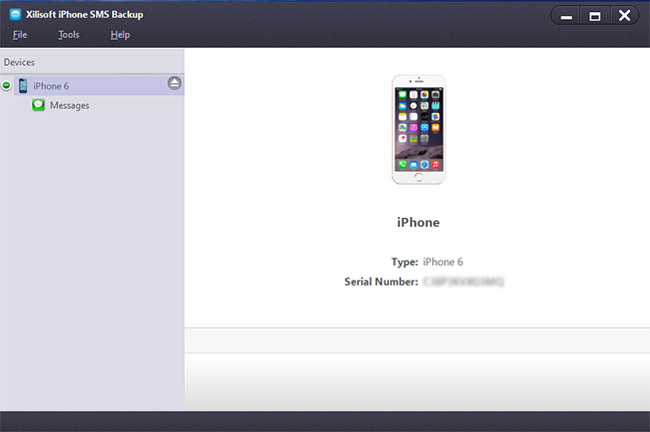Click the Xilisoft app logo icon
The width and height of the screenshot is (650, 432).
(15, 15)
